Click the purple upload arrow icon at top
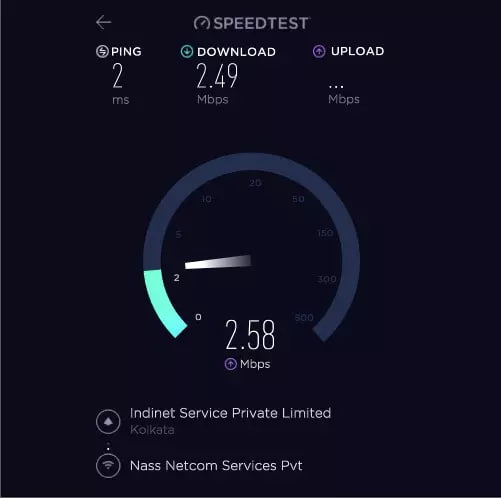501x498 pixels. [319, 51]
